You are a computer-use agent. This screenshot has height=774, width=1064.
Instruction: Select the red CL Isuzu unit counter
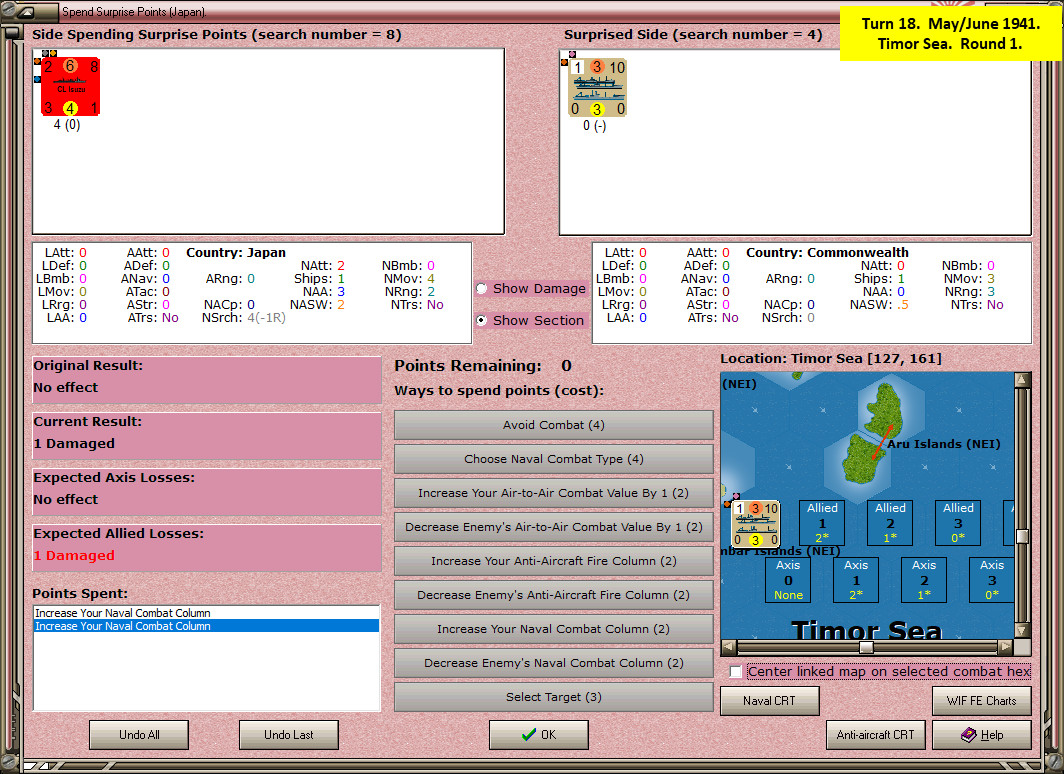pyautogui.click(x=71, y=86)
